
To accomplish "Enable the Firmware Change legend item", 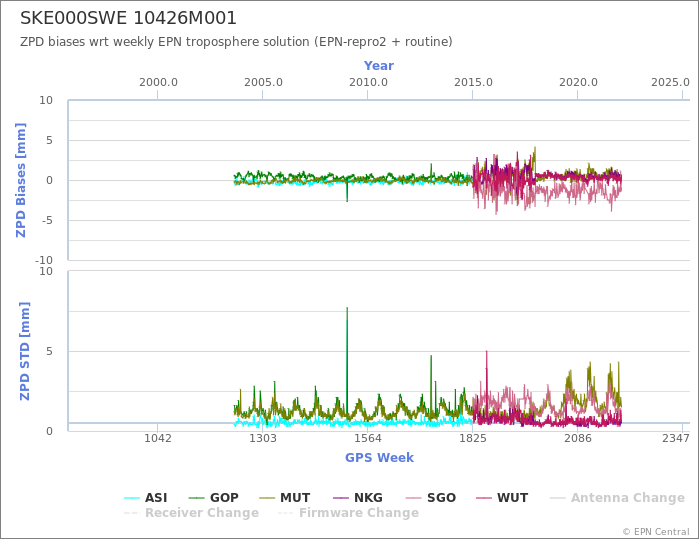I will (348, 513).
